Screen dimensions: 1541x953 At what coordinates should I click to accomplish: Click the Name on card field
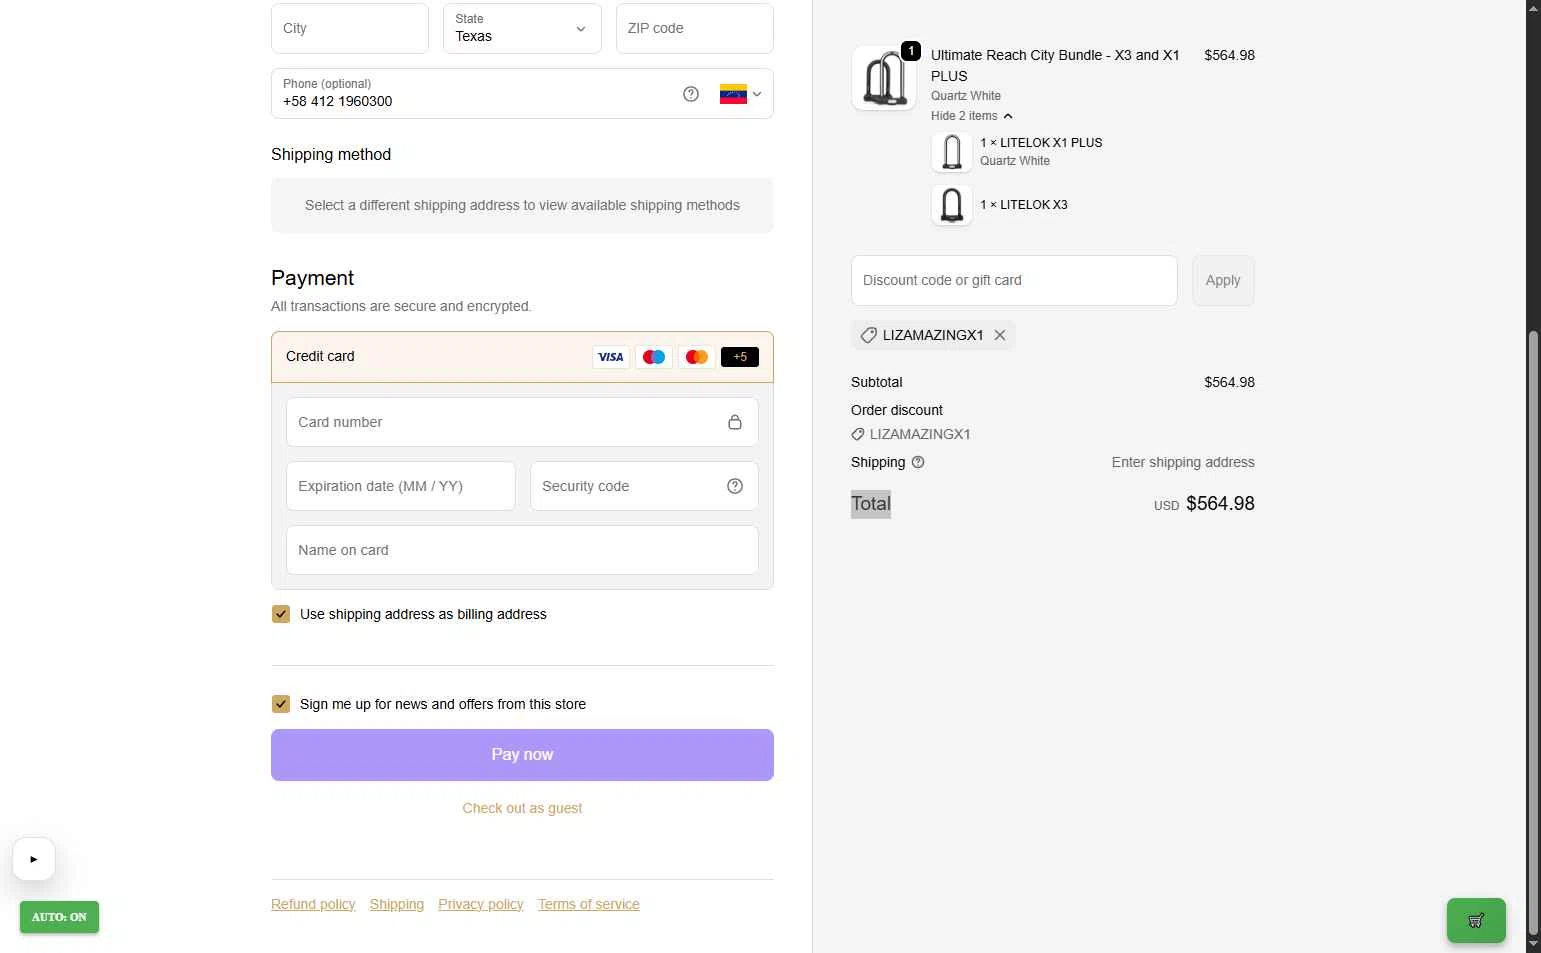point(522,550)
